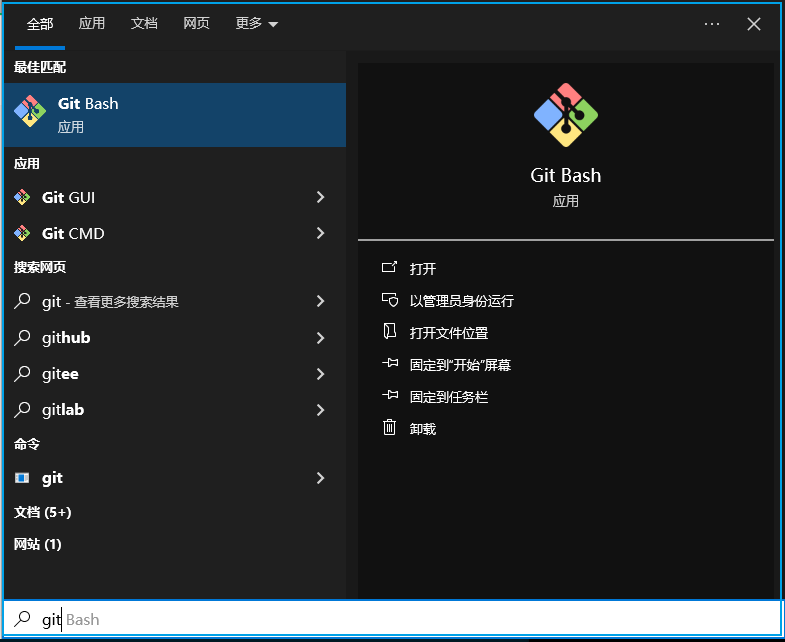
Task: Expand the 文档 (5+) results group
Action: [43, 512]
